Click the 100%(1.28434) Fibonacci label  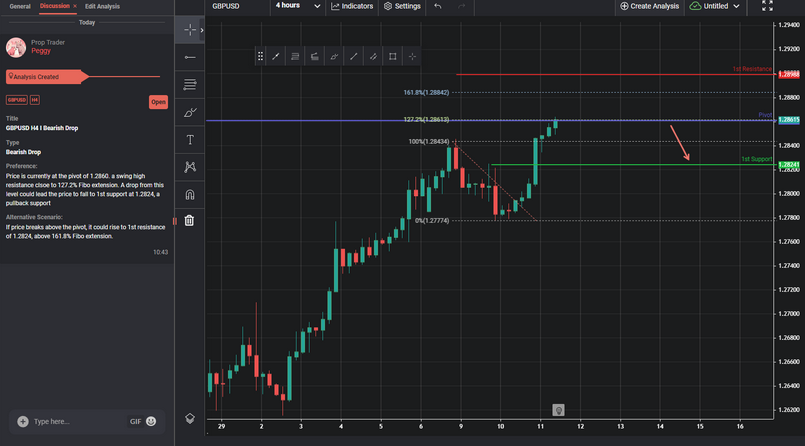click(x=429, y=142)
